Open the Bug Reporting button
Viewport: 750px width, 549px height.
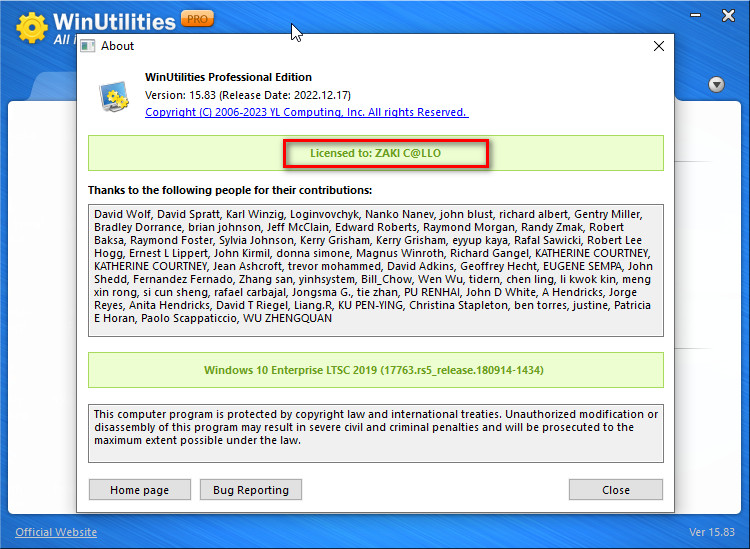(251, 490)
